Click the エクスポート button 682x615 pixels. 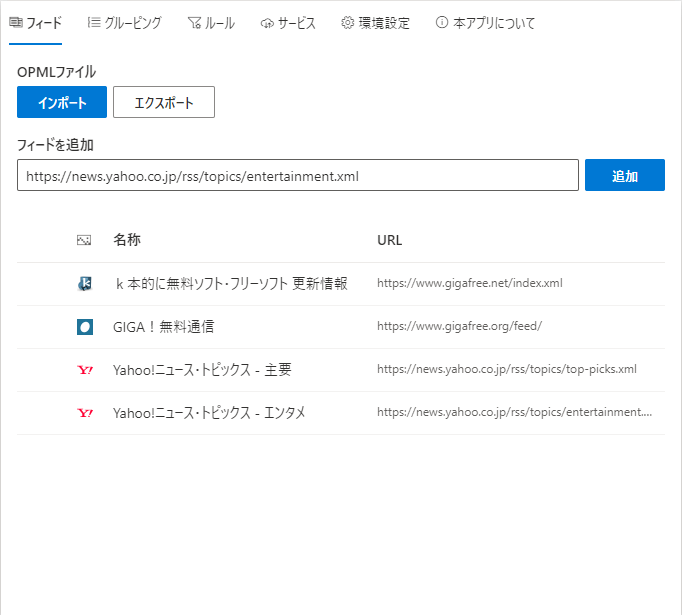click(x=164, y=102)
